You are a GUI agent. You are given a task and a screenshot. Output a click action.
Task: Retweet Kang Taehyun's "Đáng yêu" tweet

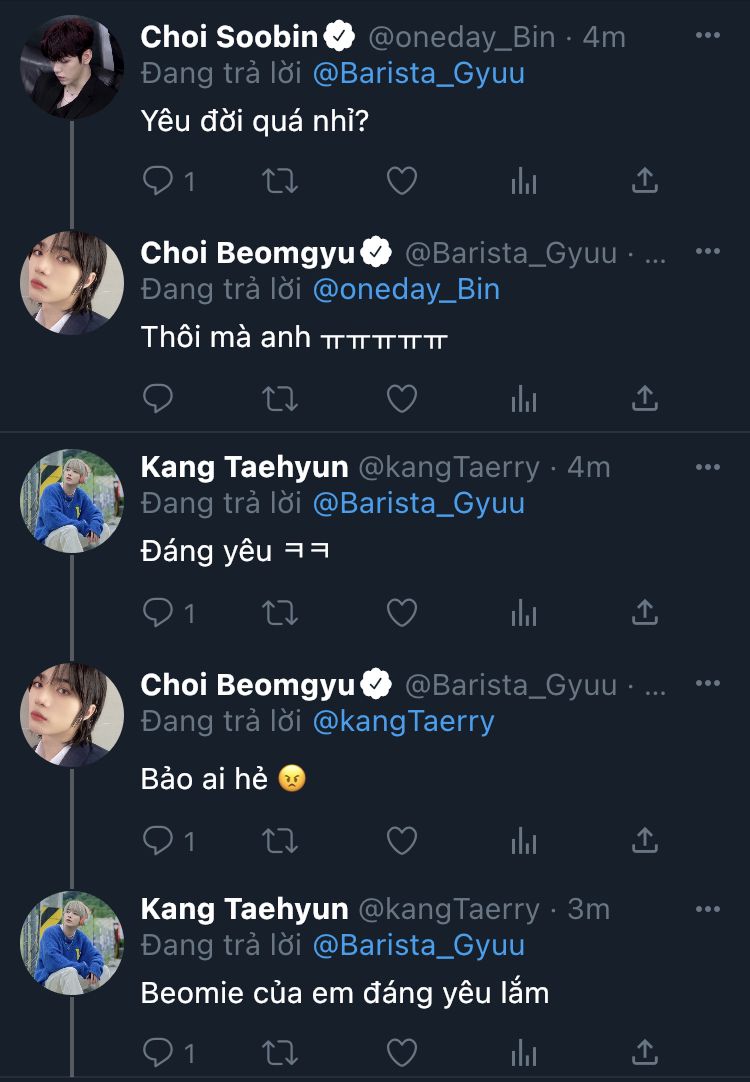point(279,612)
